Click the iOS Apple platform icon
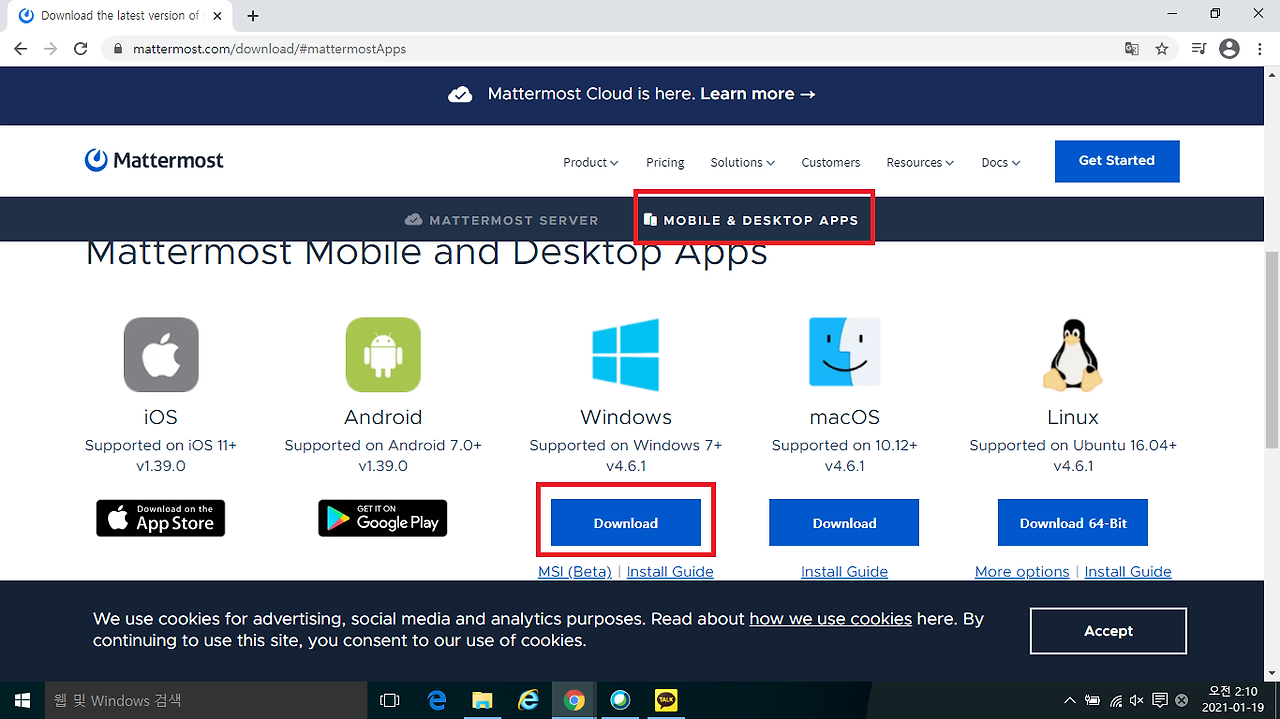The width and height of the screenshot is (1280, 719). coord(161,355)
